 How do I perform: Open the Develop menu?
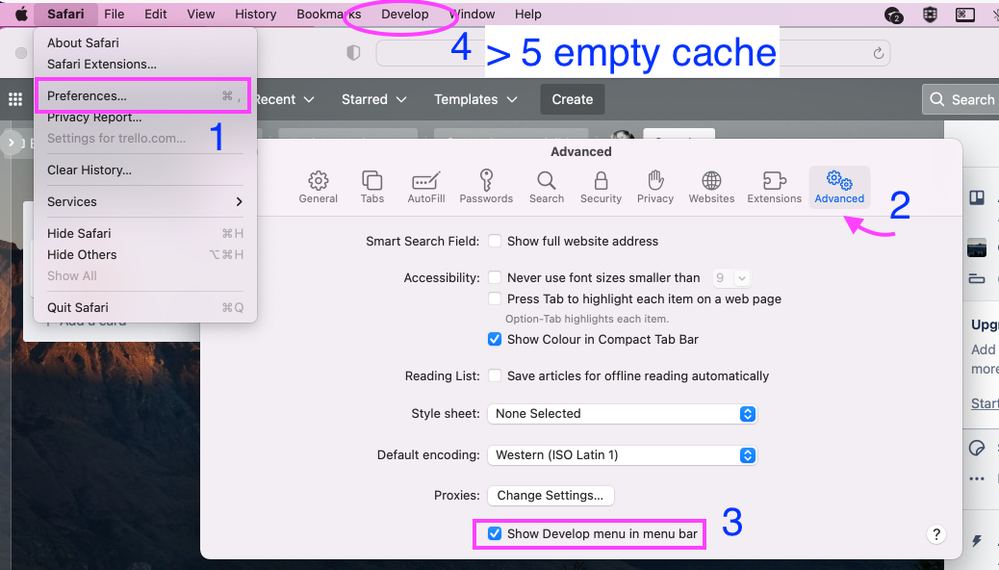pyautogui.click(x=405, y=14)
